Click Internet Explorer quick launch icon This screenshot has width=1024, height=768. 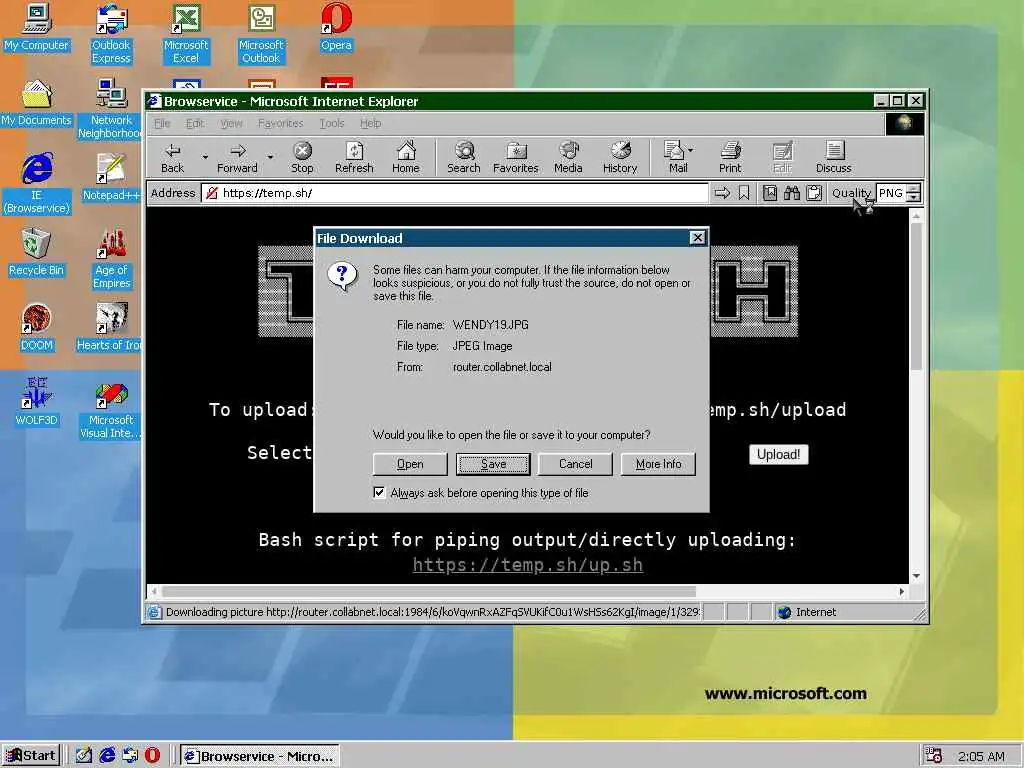107,756
